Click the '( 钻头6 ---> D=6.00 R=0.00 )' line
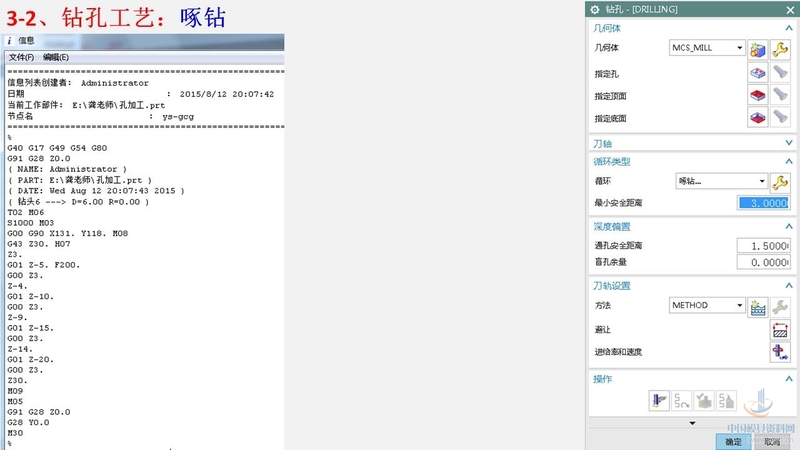800x450 pixels. coord(78,202)
